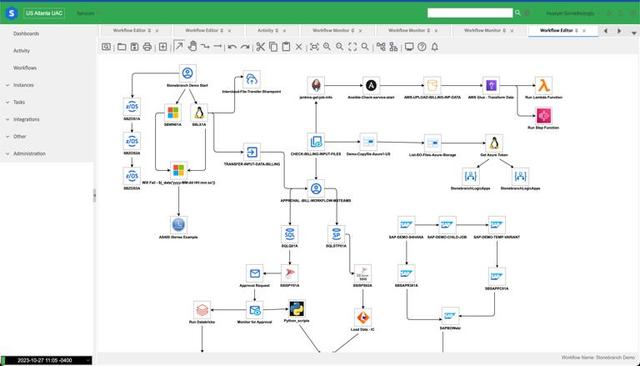Image resolution: width=640 pixels, height=366 pixels.
Task: Click the scissors Cut icon
Action: 260,47
